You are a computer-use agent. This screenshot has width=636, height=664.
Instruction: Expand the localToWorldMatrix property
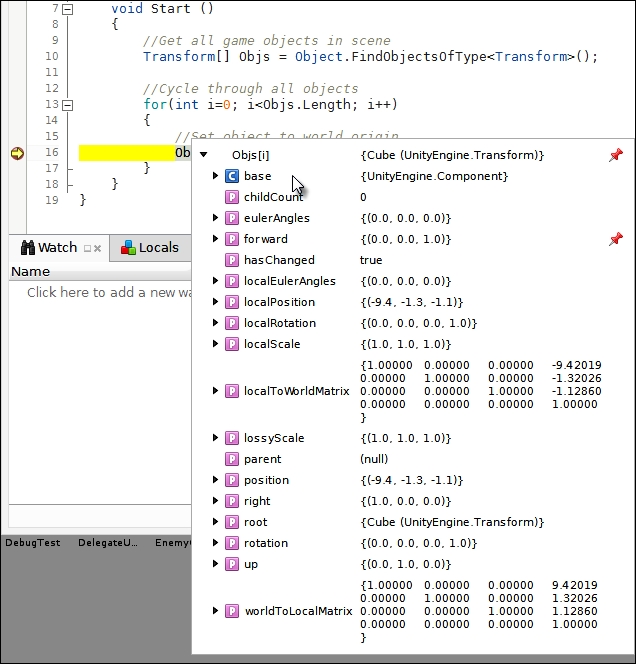pyautogui.click(x=215, y=390)
